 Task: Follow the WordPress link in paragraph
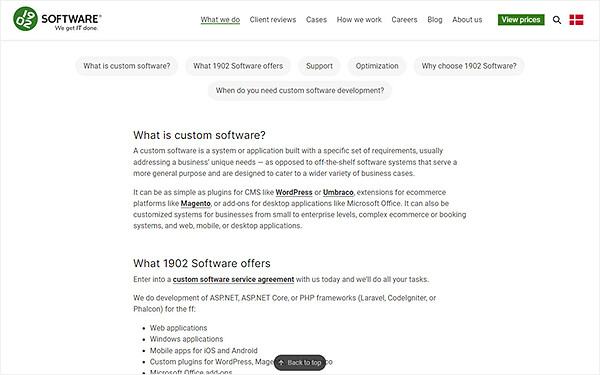pyautogui.click(x=294, y=192)
